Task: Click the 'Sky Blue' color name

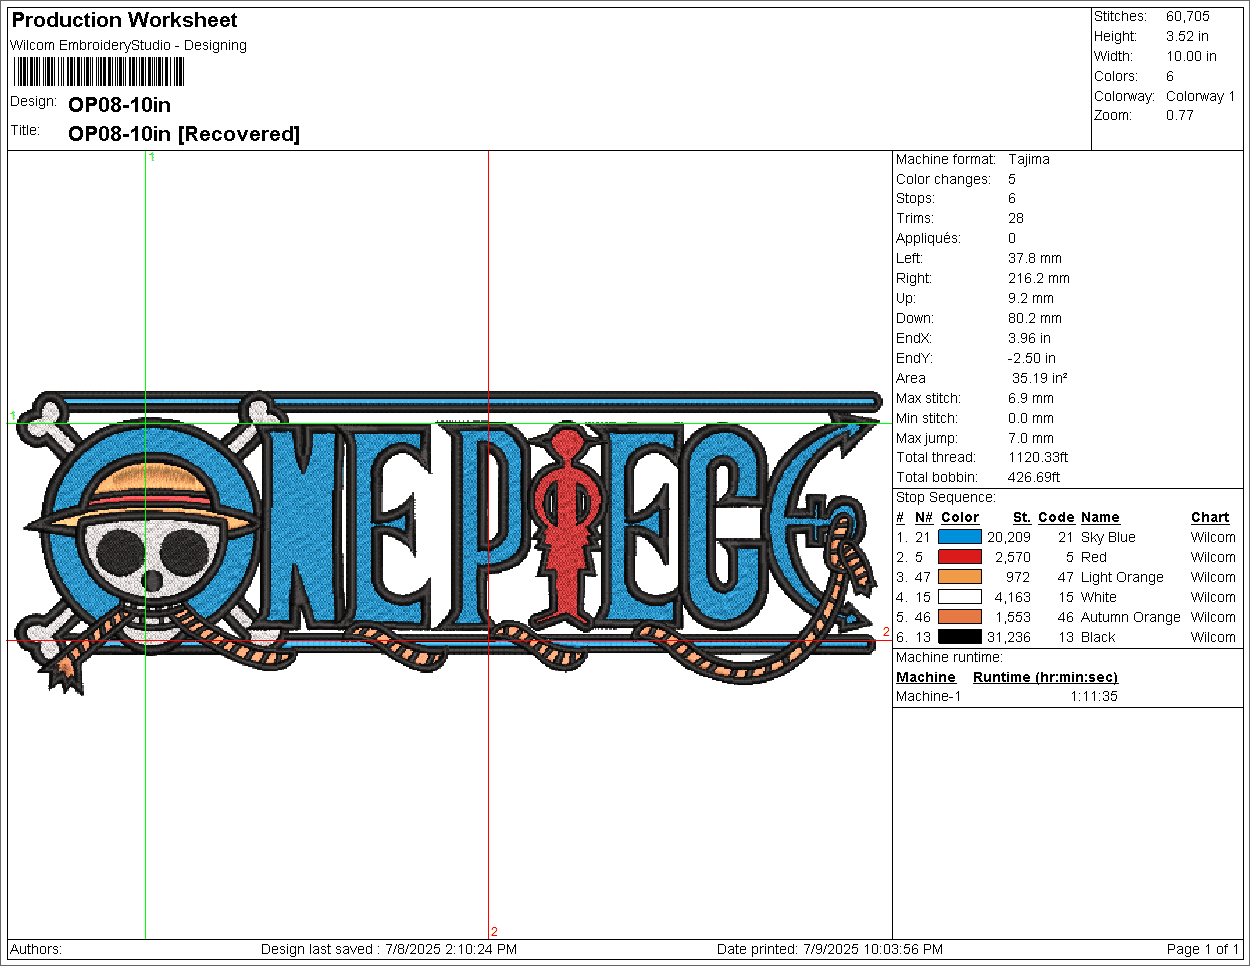Action: click(1108, 537)
